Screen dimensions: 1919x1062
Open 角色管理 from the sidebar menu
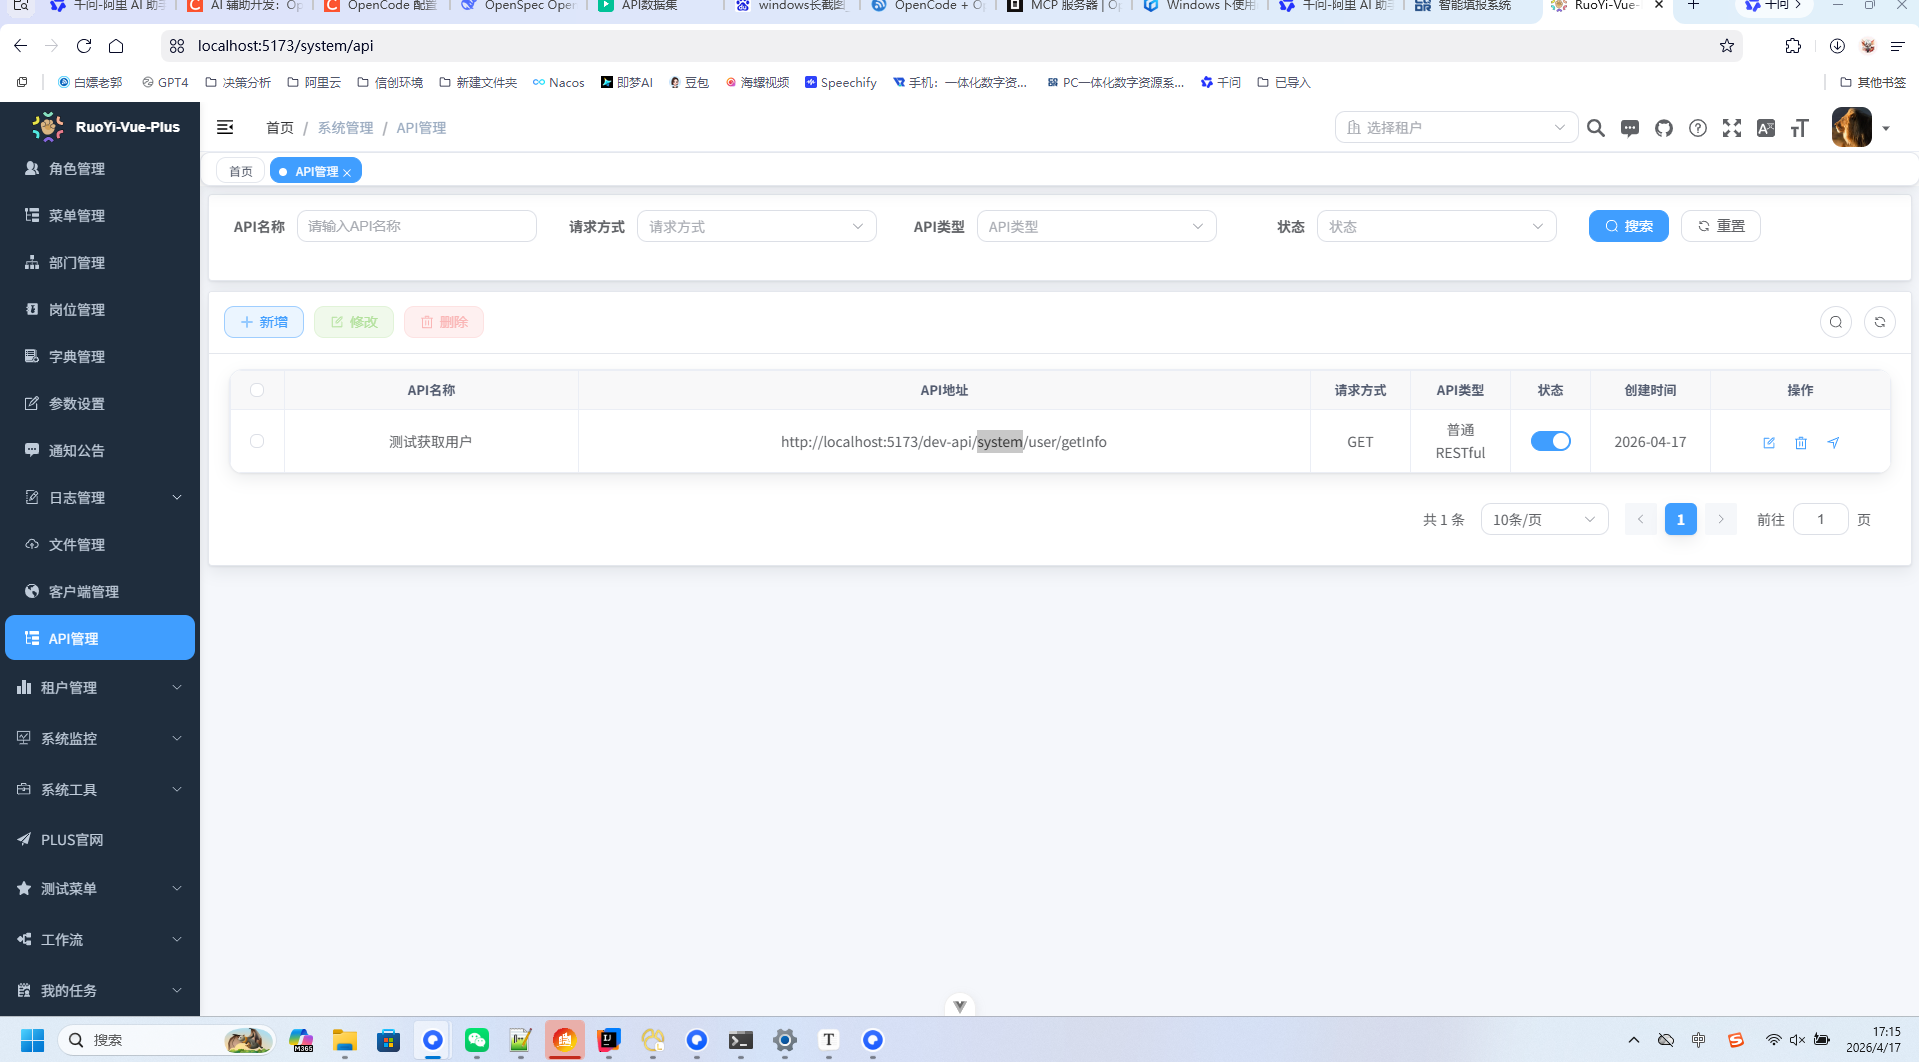[75, 168]
